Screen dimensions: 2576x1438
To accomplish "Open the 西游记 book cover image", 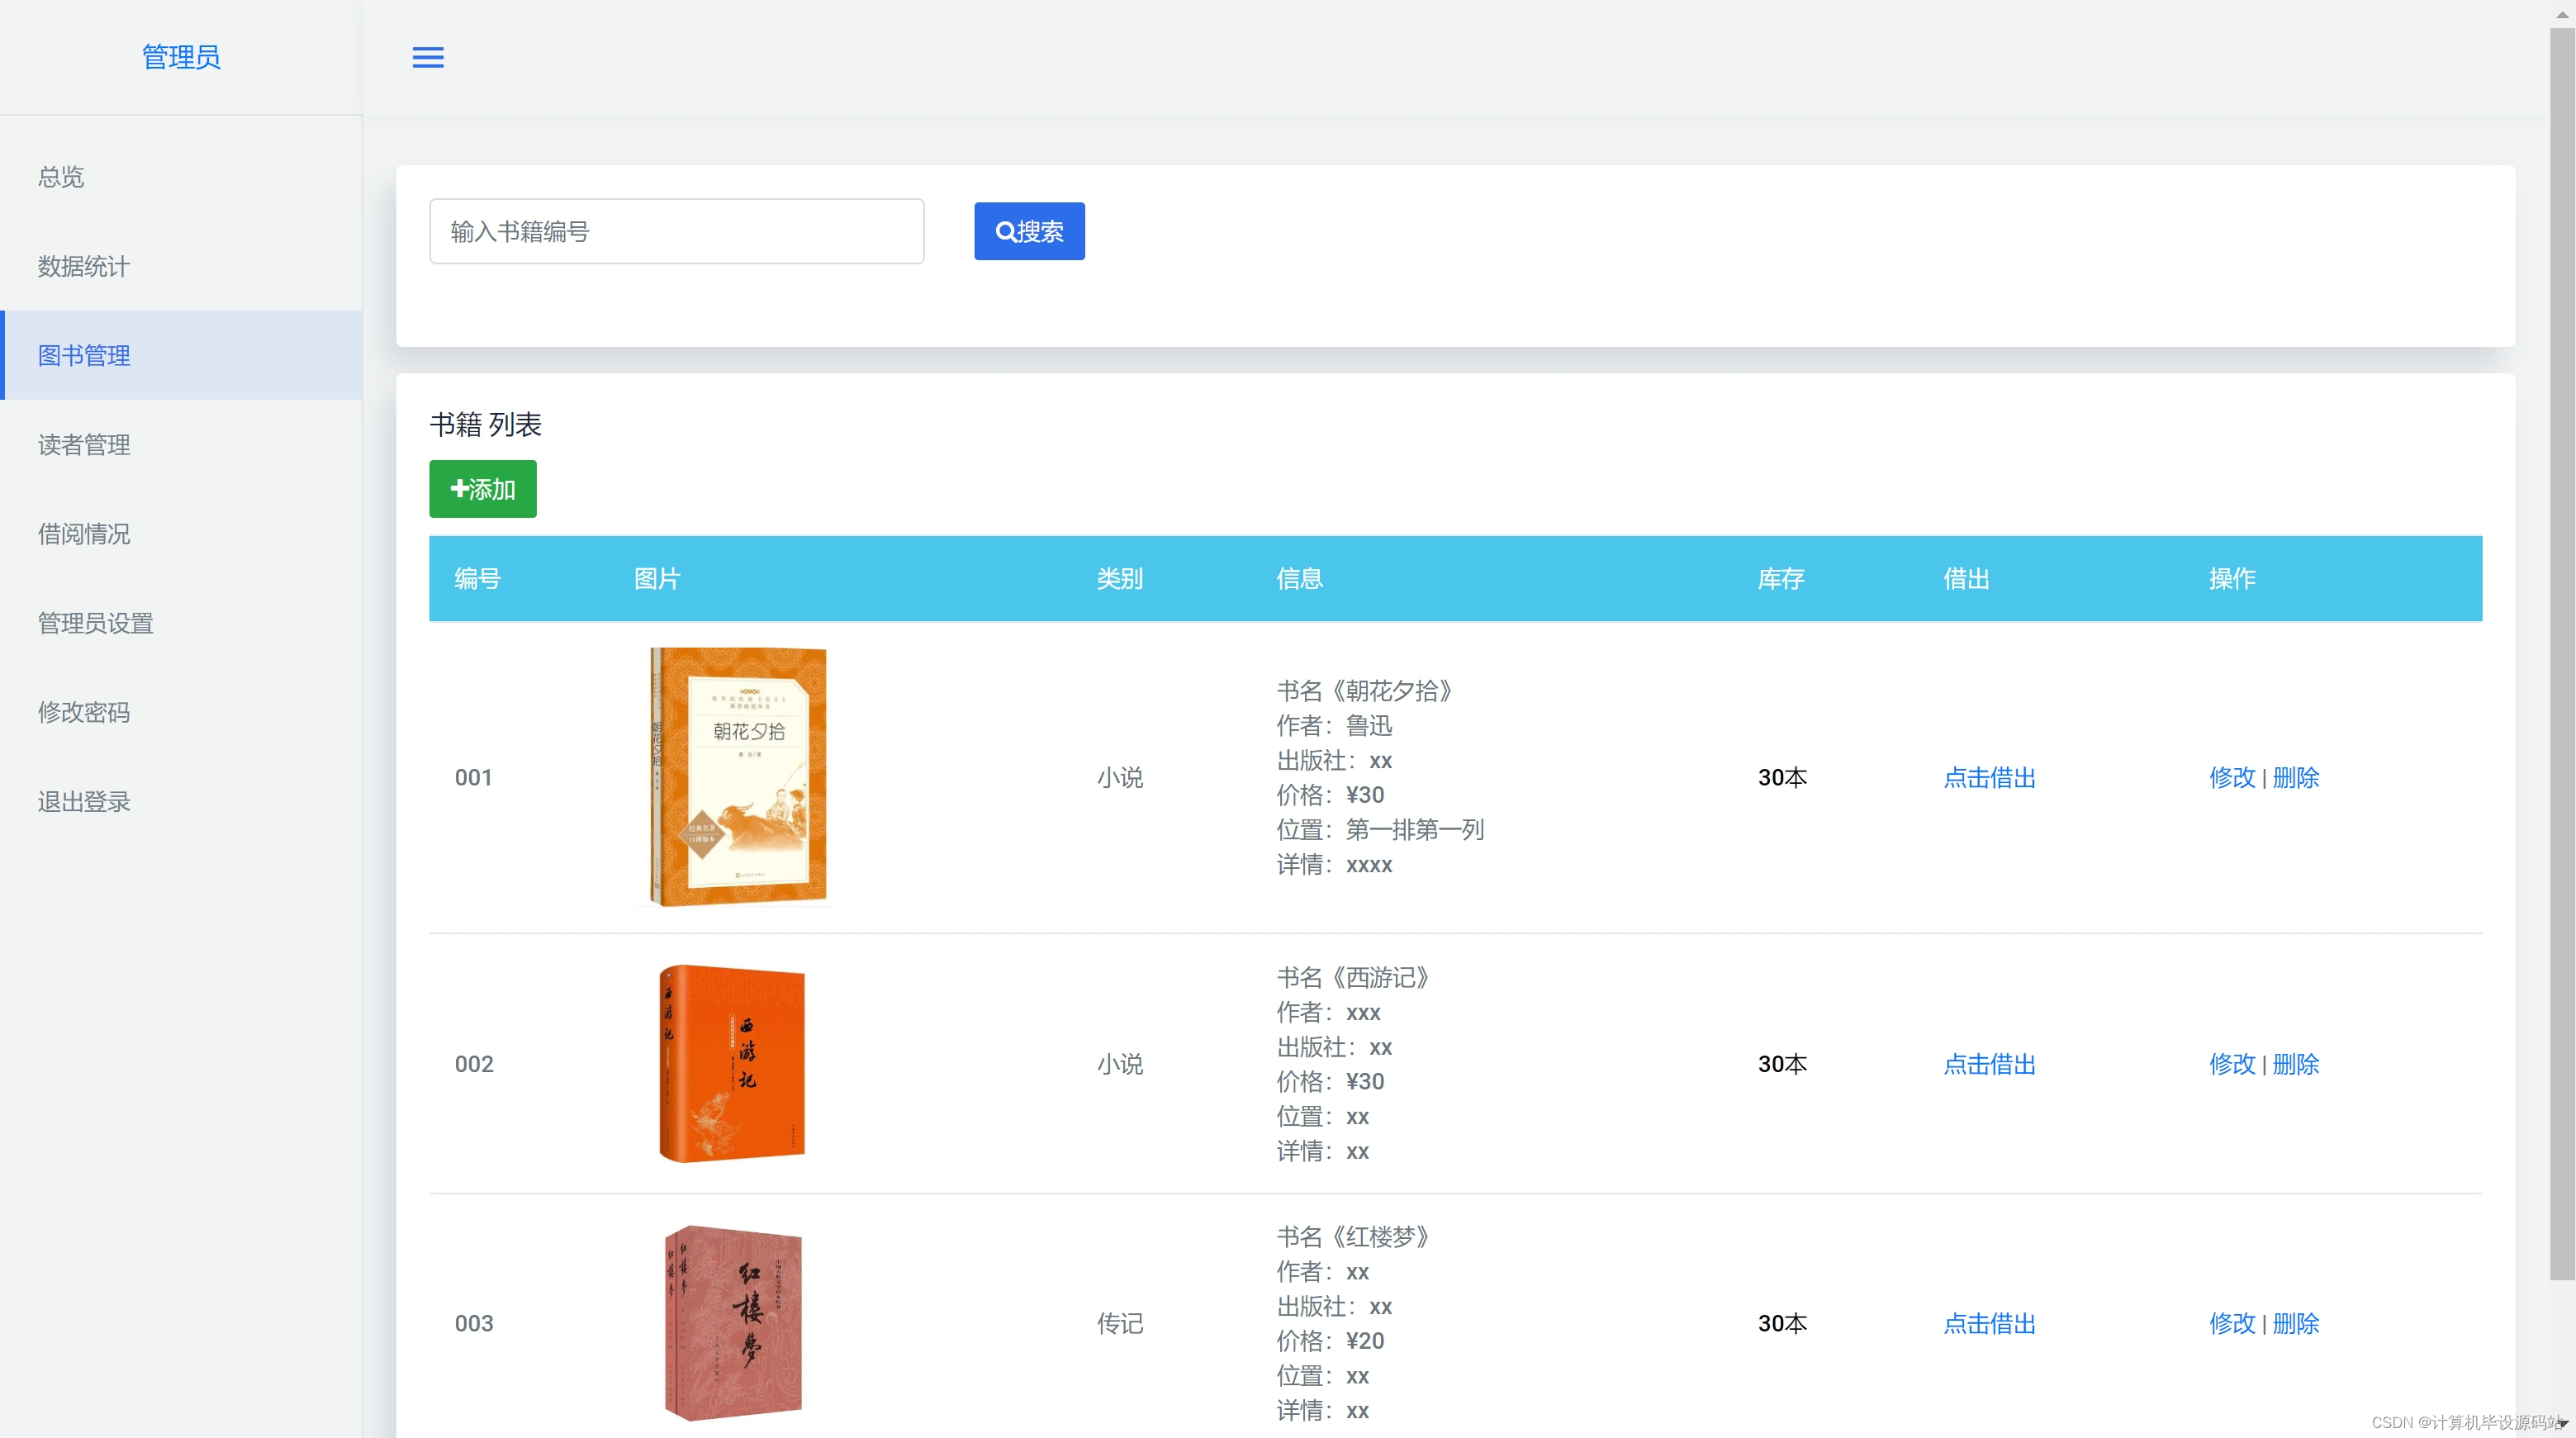I will (732, 1063).
